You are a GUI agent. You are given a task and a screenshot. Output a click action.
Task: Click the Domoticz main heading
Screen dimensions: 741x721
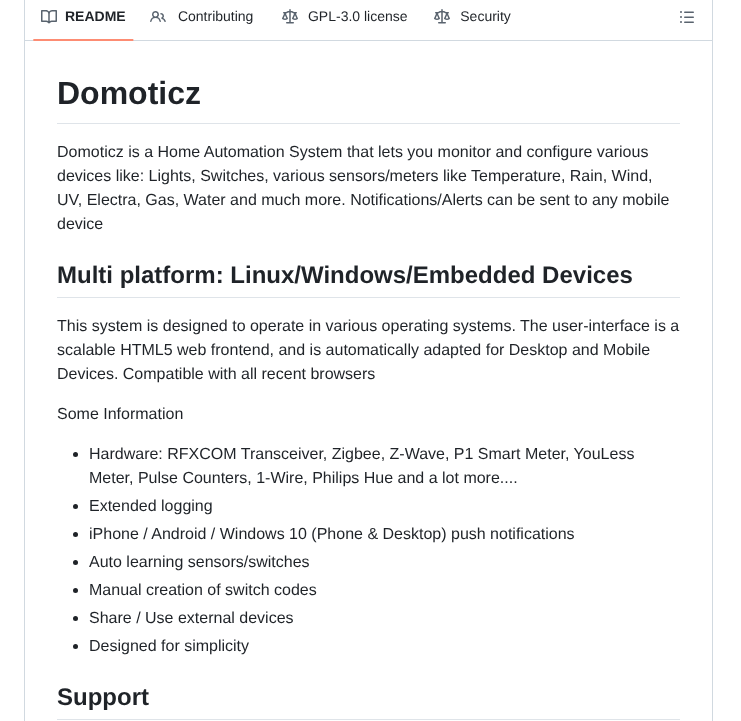[x=129, y=93]
